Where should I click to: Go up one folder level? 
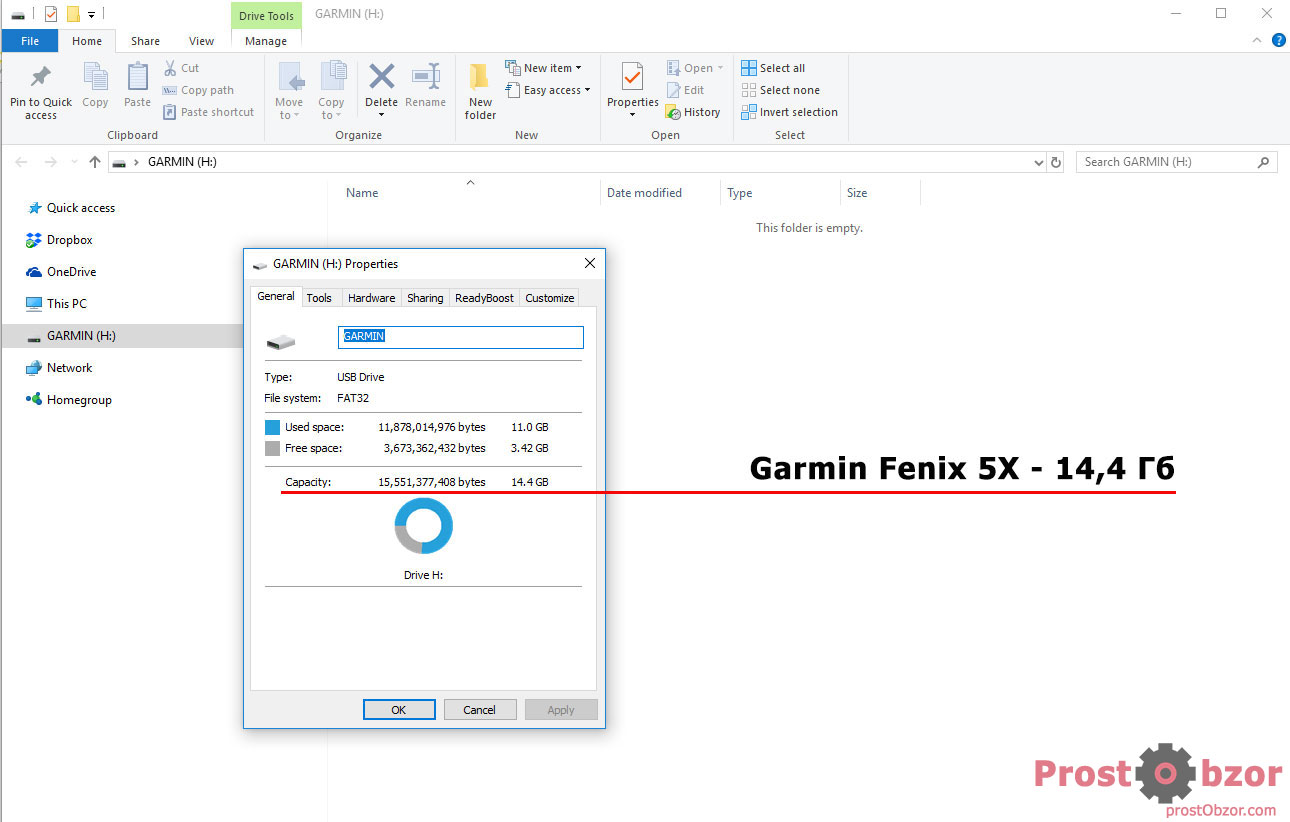pyautogui.click(x=95, y=162)
